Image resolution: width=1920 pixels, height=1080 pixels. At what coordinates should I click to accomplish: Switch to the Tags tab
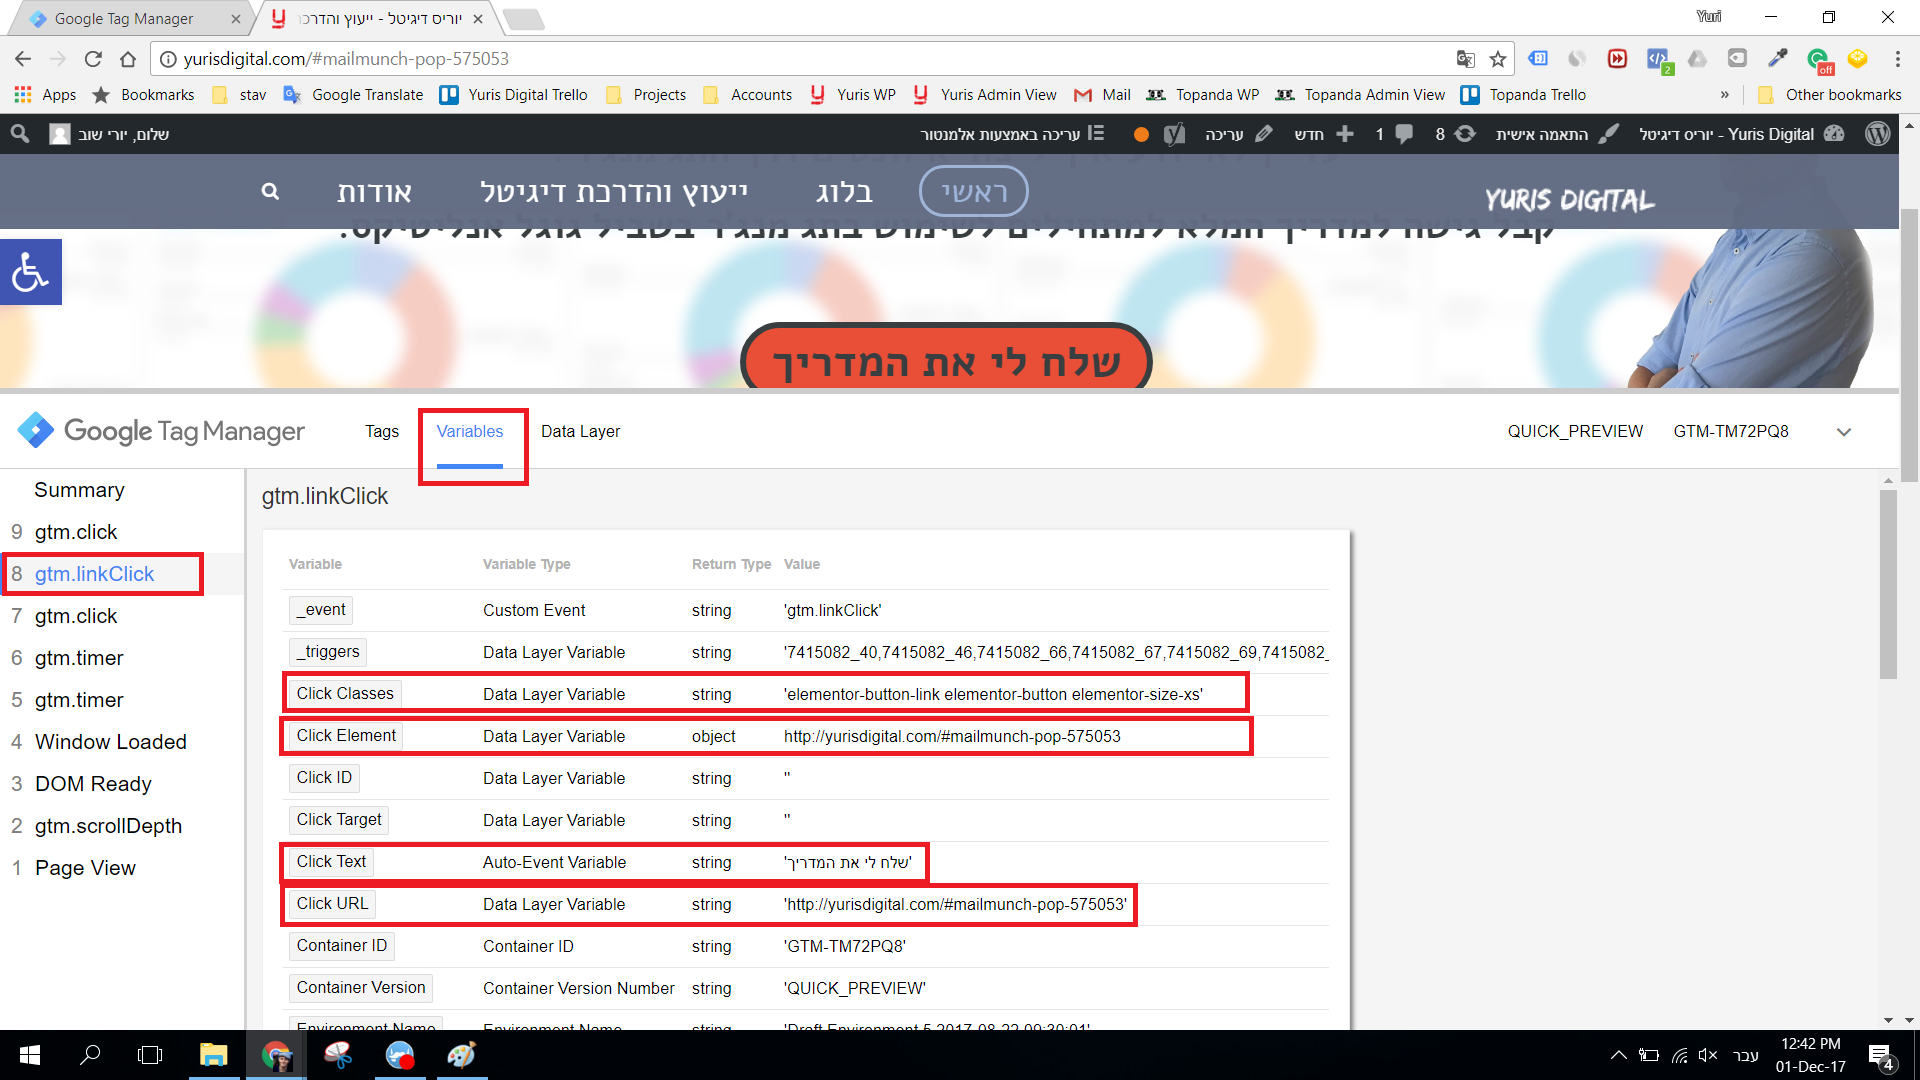pos(382,431)
